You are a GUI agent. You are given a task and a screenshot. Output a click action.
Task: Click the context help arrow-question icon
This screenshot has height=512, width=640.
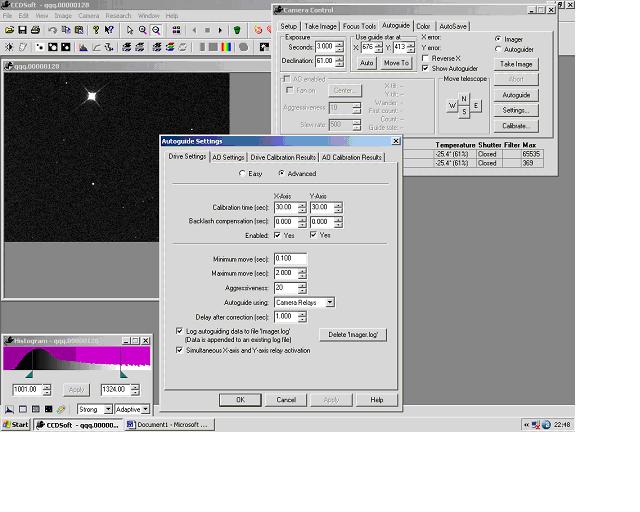tap(109, 30)
